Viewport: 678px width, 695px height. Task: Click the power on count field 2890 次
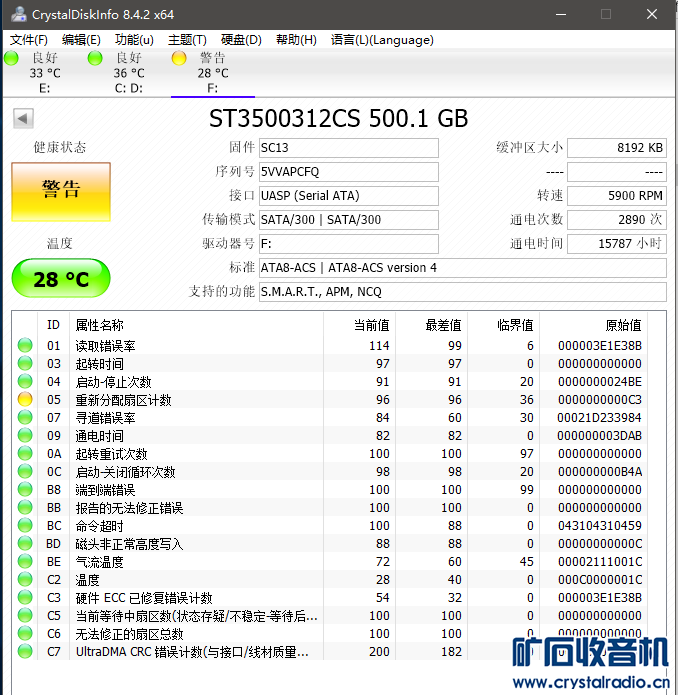coord(617,219)
